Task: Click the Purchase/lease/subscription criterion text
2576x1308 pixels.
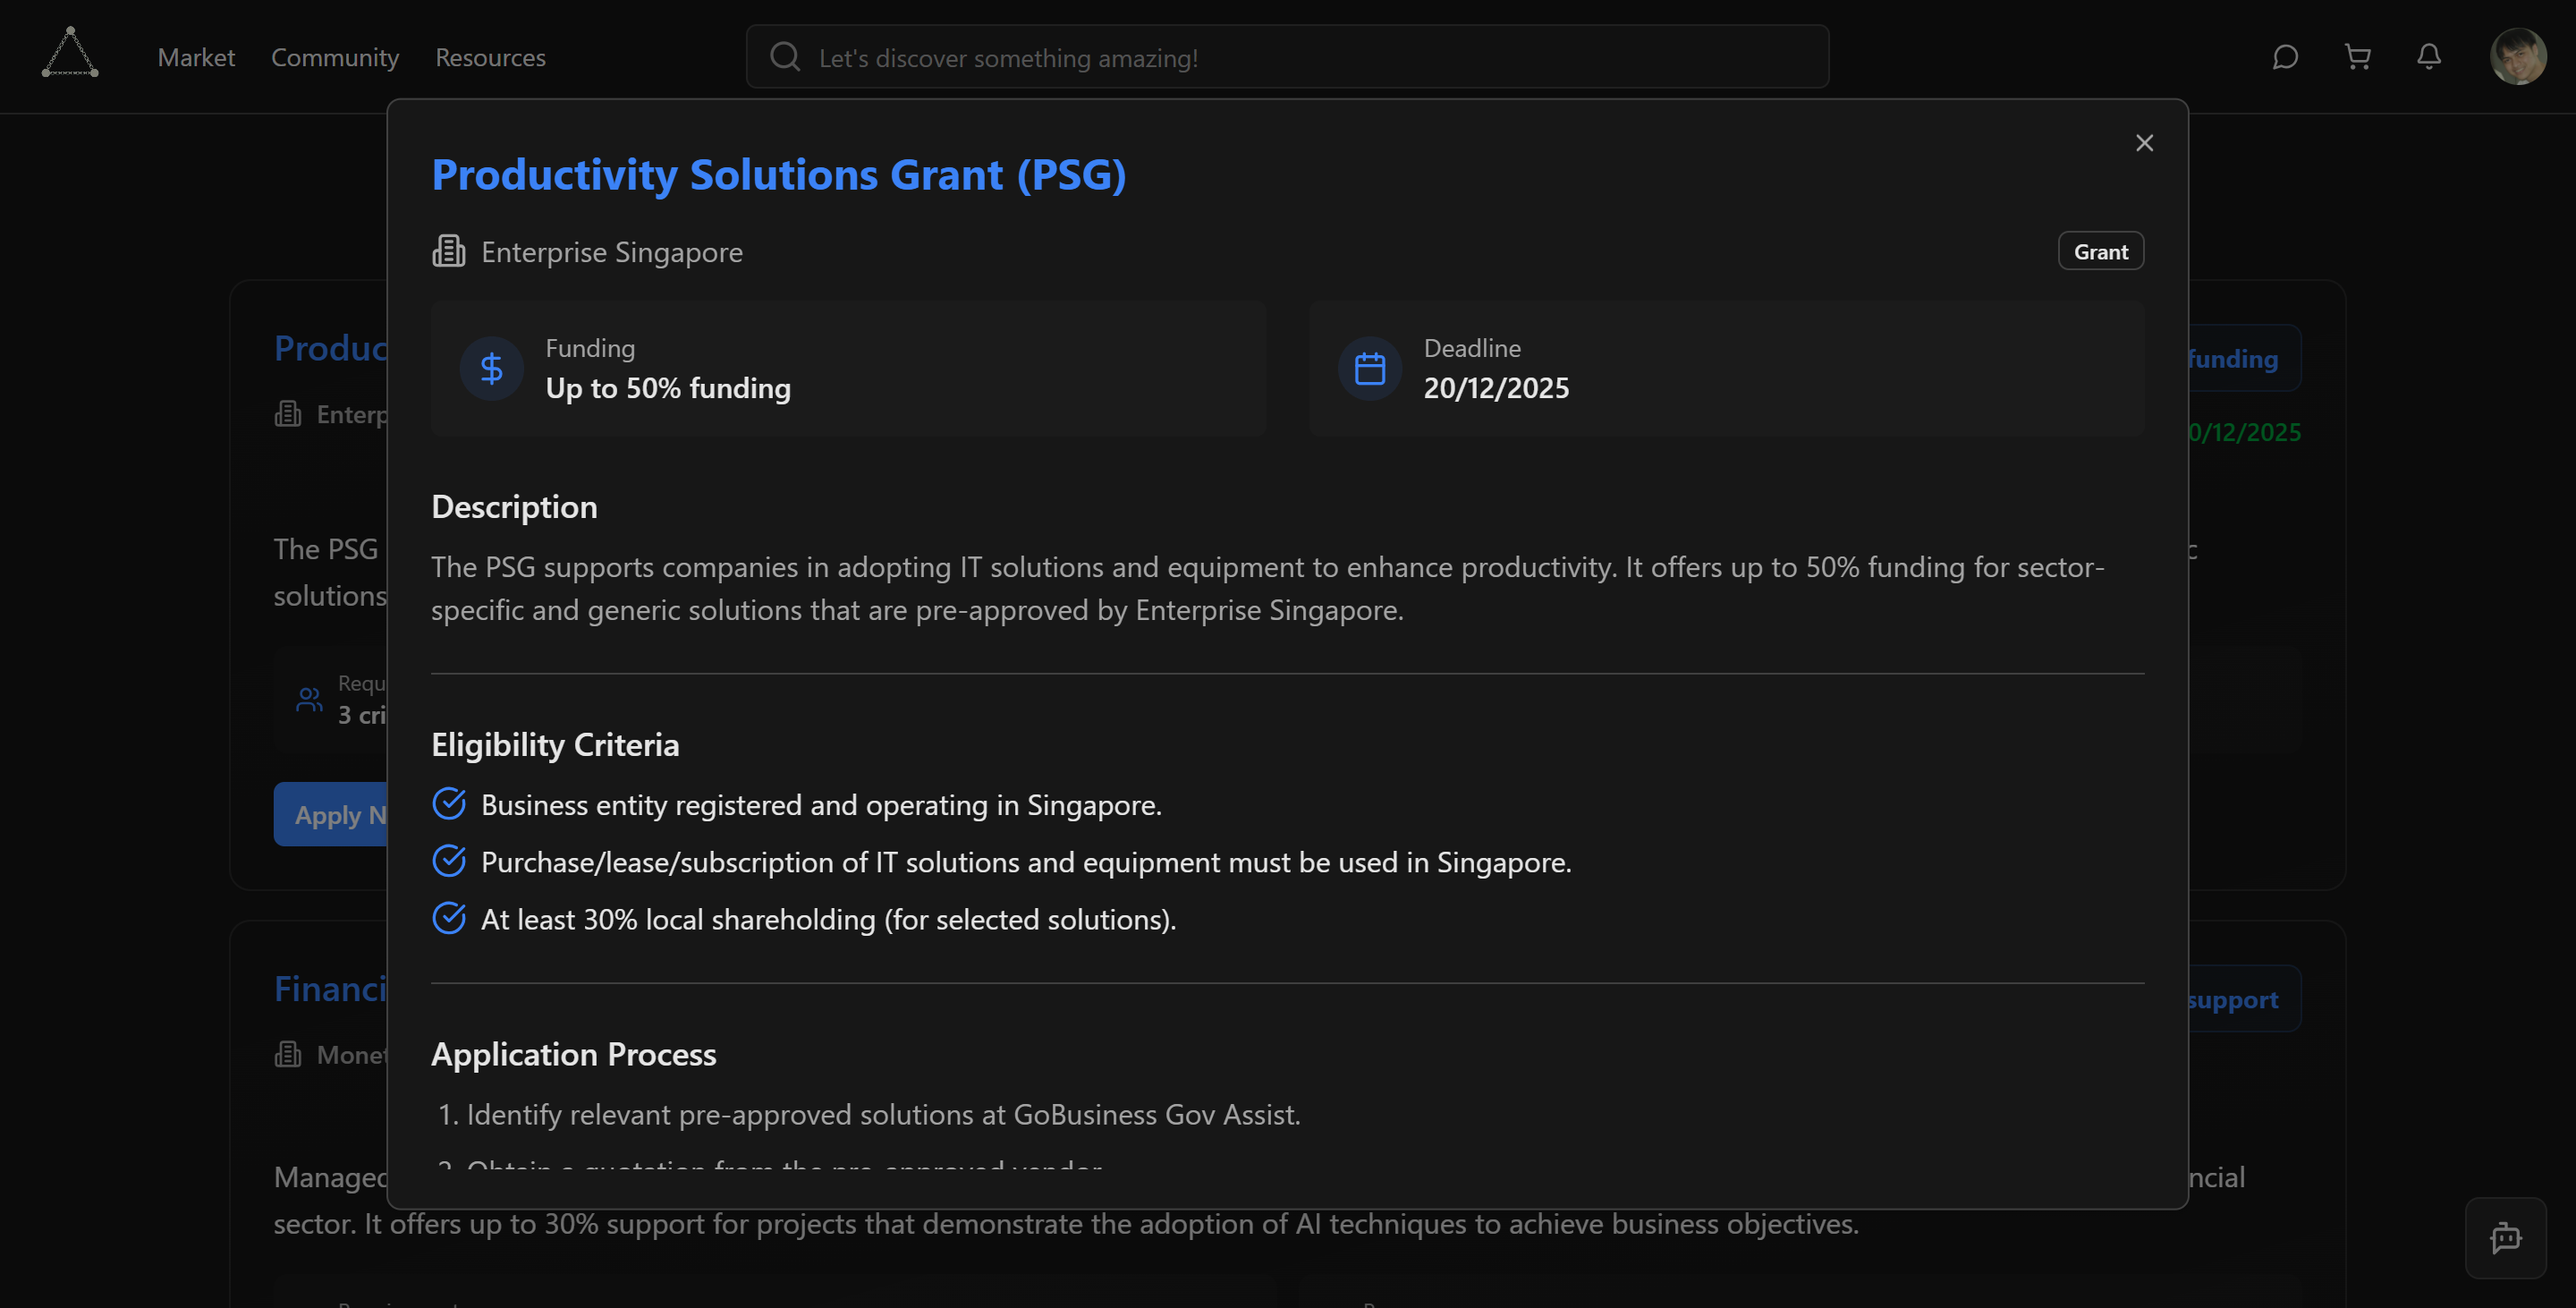Action: [x=1026, y=862]
